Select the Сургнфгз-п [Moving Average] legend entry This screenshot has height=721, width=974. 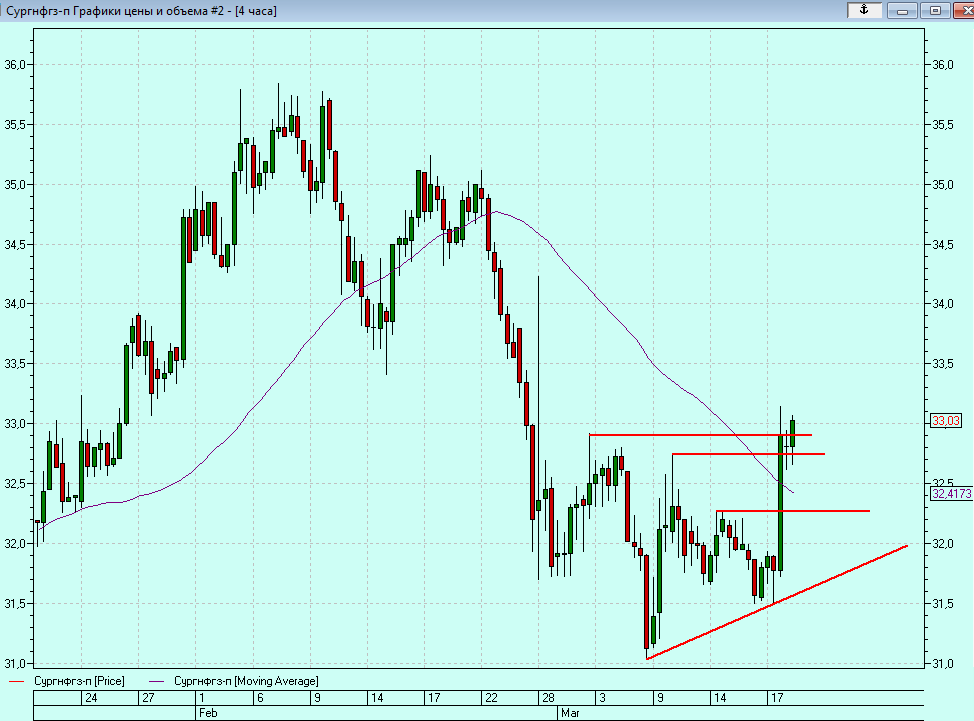point(246,681)
